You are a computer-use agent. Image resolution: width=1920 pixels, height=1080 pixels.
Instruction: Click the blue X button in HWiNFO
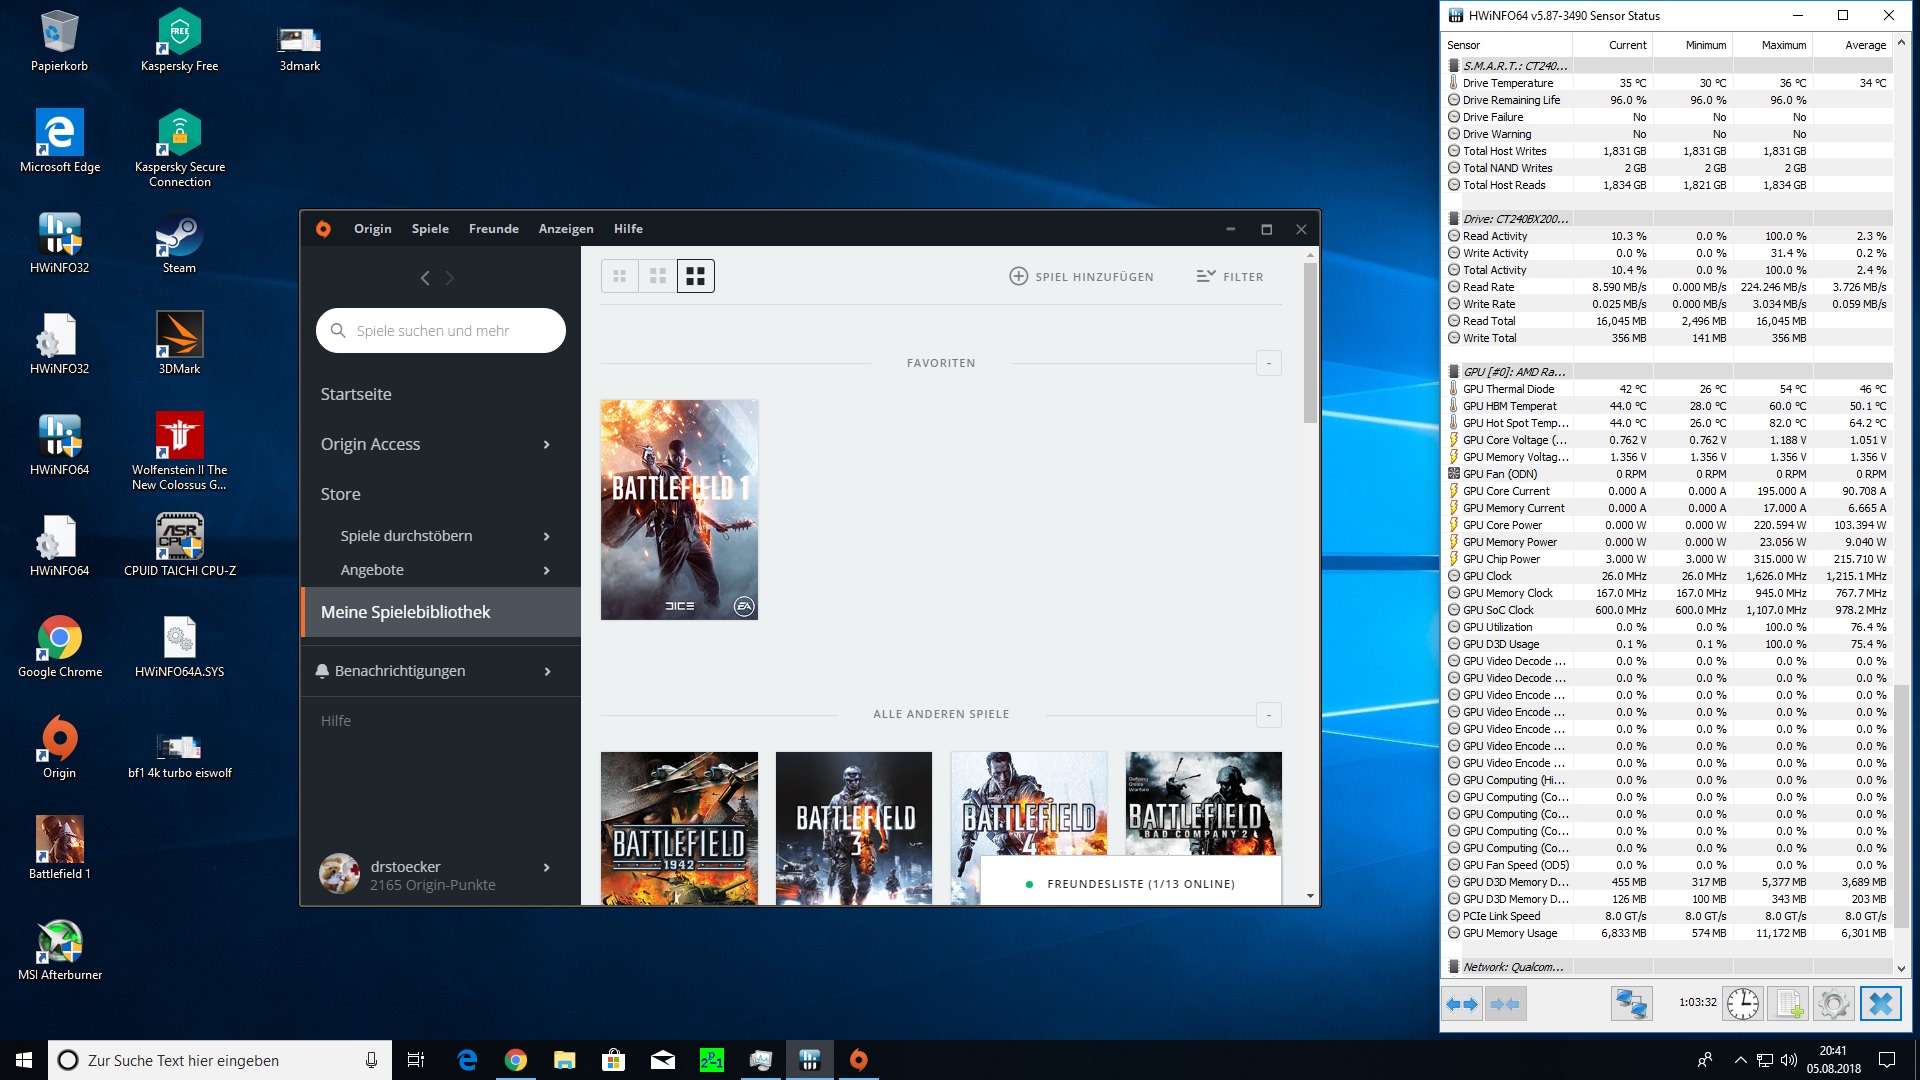point(1880,1003)
